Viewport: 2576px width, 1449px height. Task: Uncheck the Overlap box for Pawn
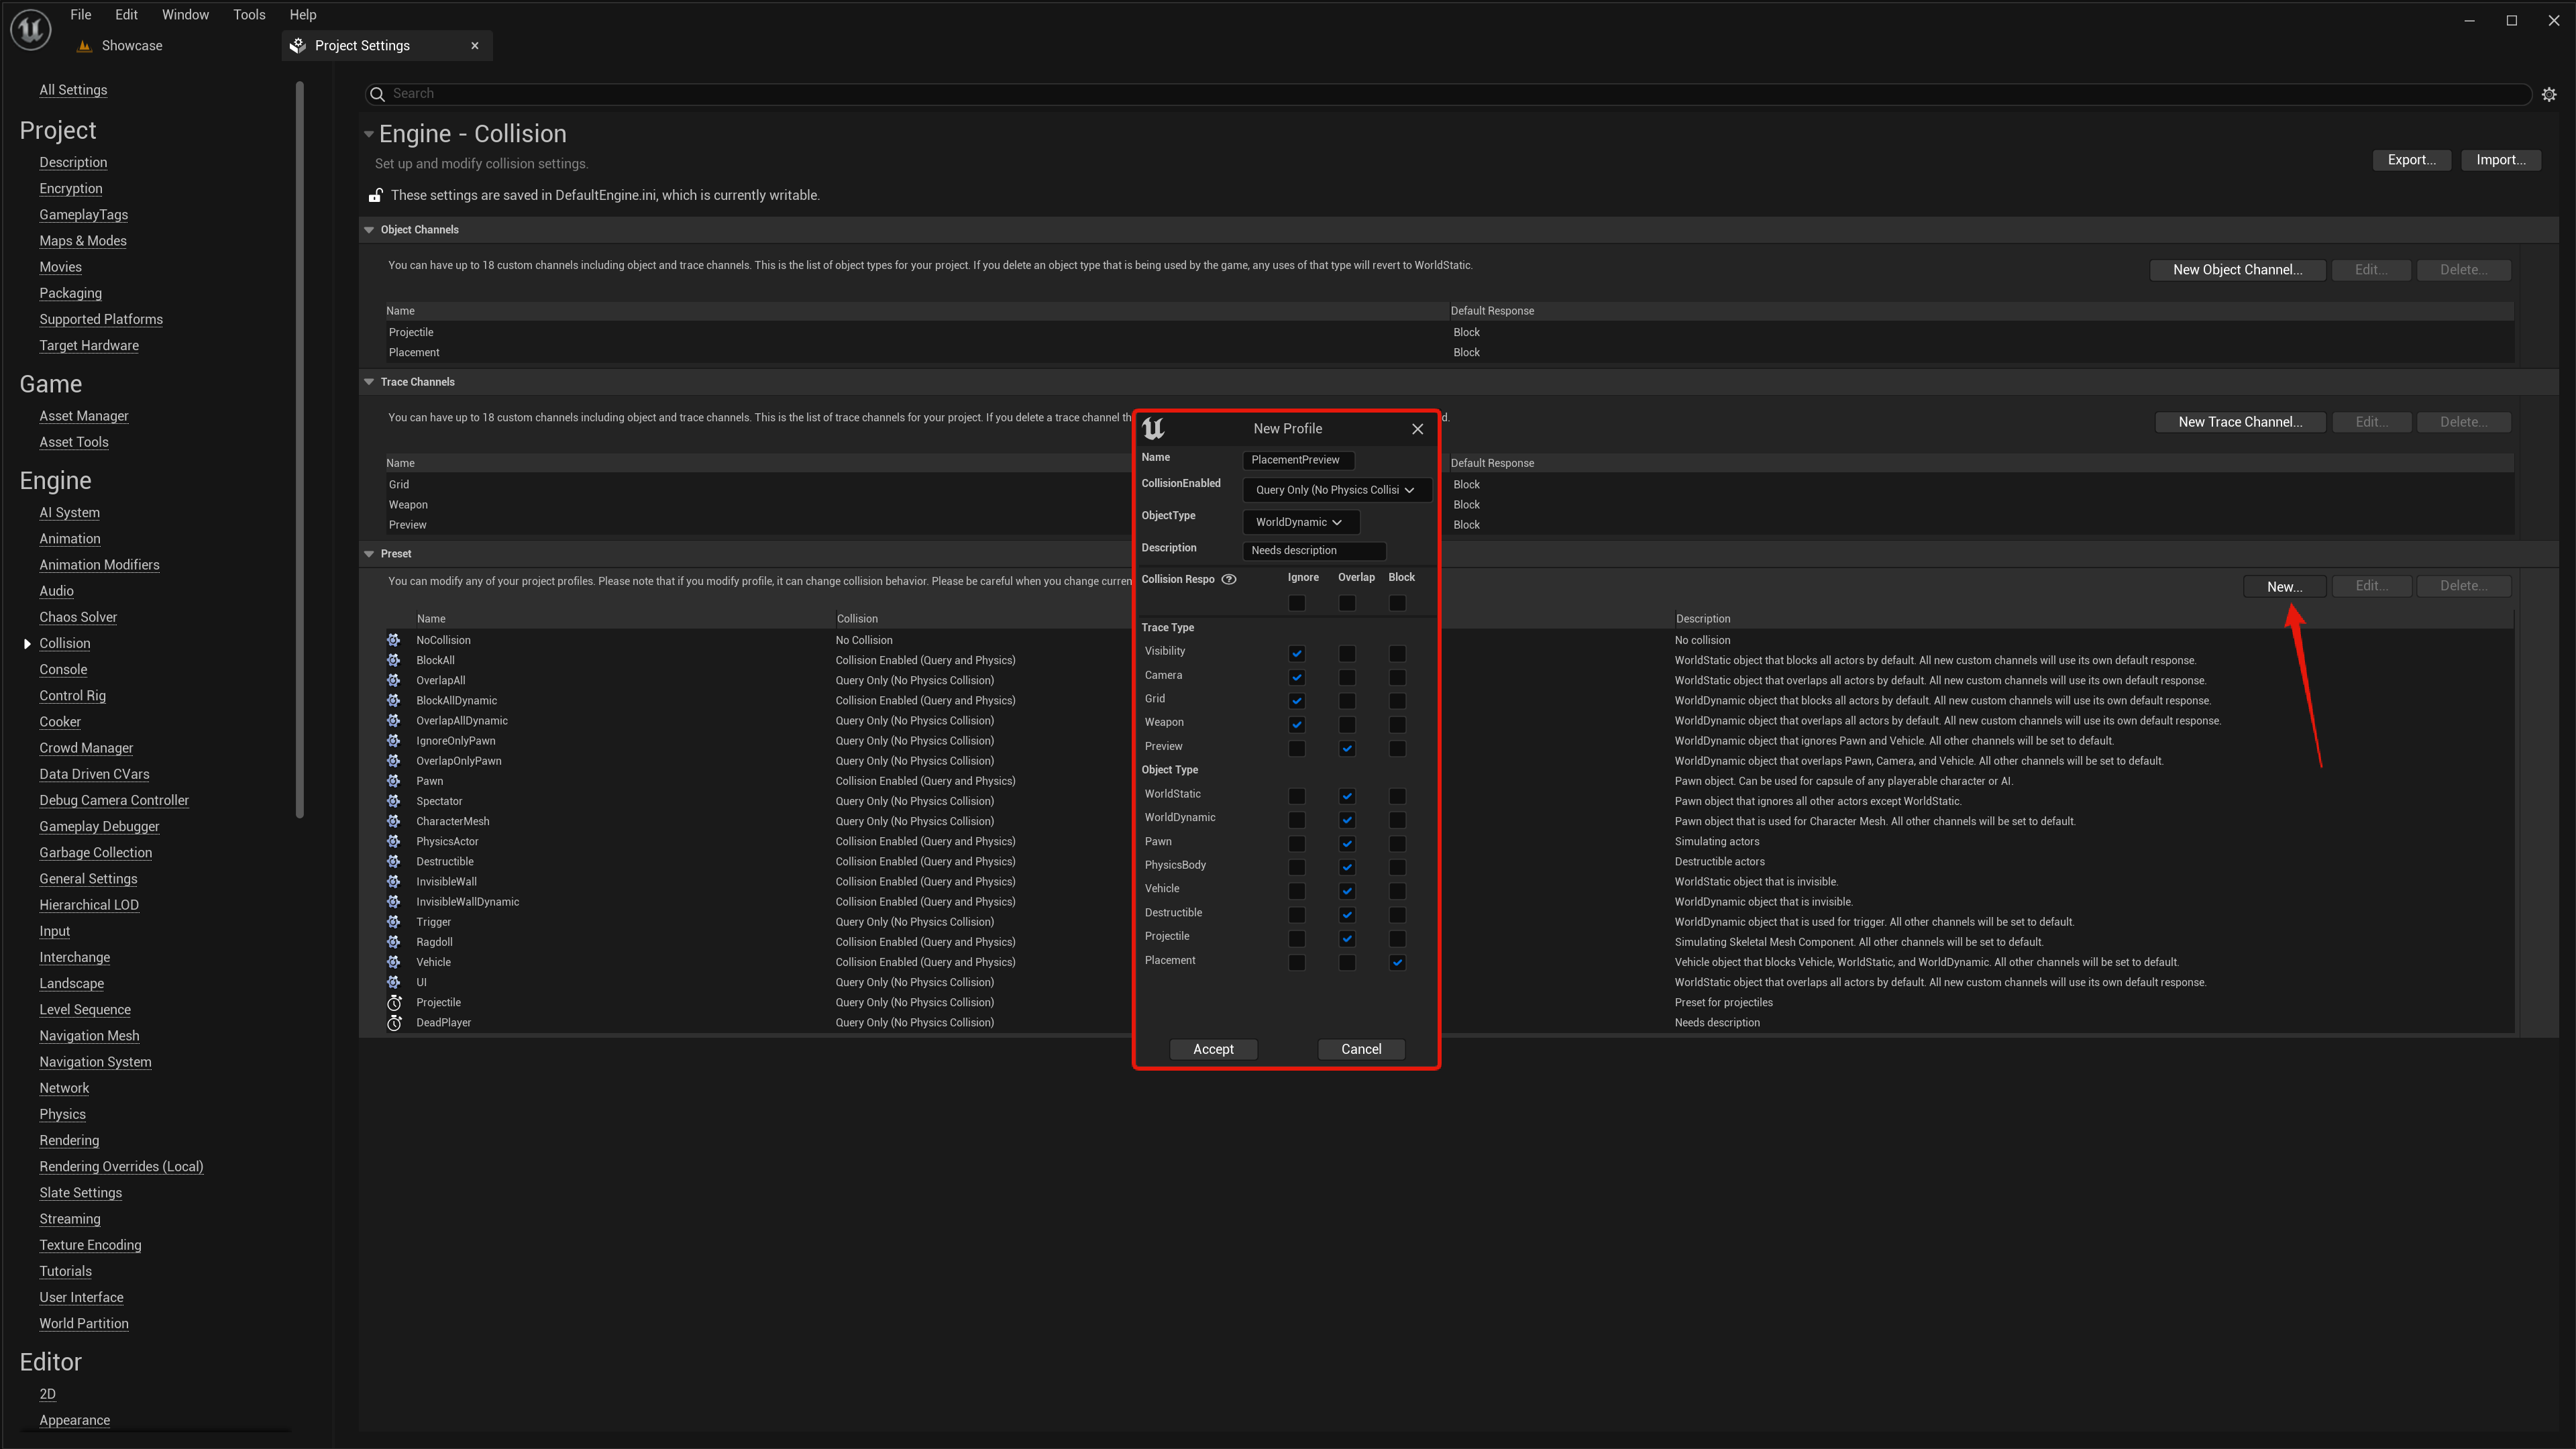click(x=1347, y=843)
